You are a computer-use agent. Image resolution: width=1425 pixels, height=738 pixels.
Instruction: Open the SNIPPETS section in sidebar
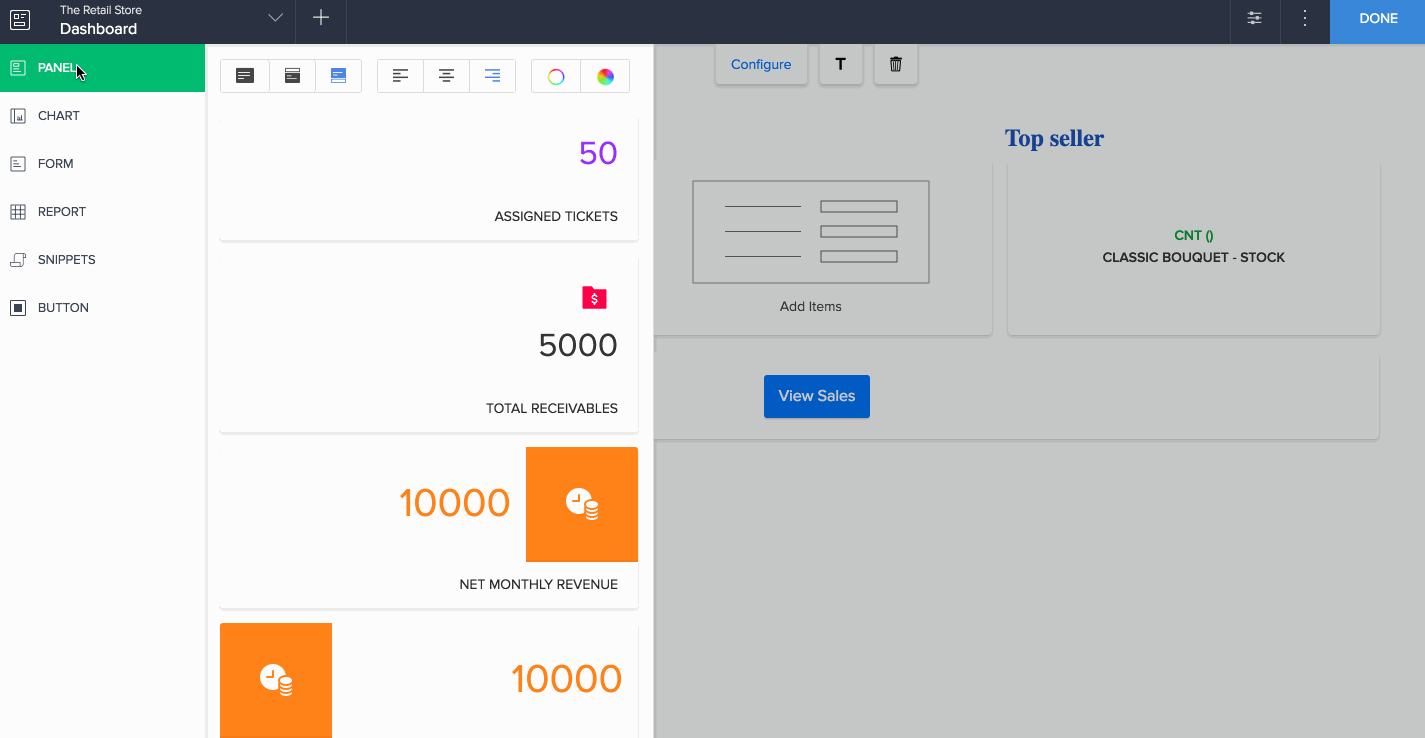click(66, 260)
